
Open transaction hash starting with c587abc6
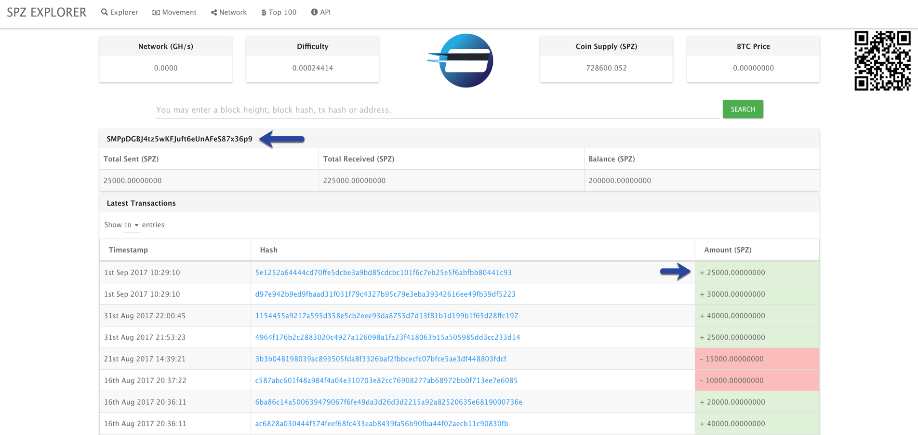[x=384, y=380]
